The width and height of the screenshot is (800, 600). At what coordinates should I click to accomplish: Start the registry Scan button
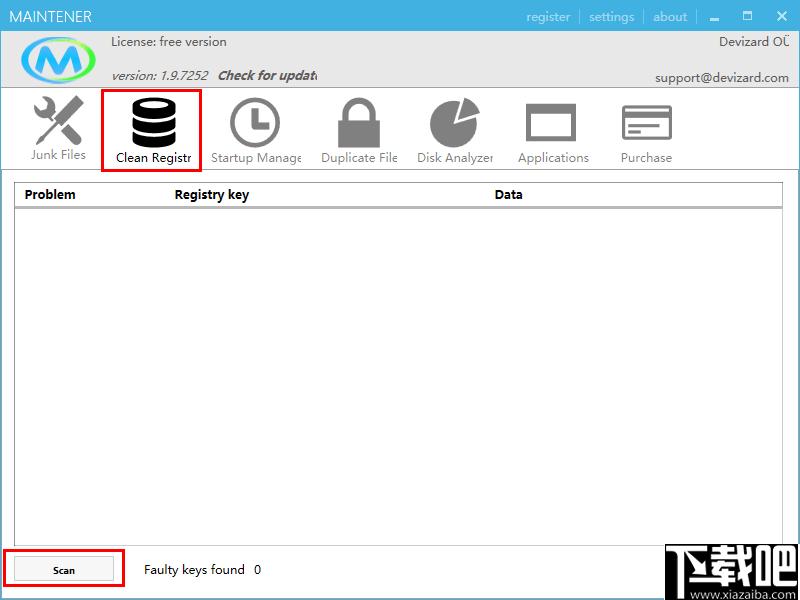tap(64, 570)
